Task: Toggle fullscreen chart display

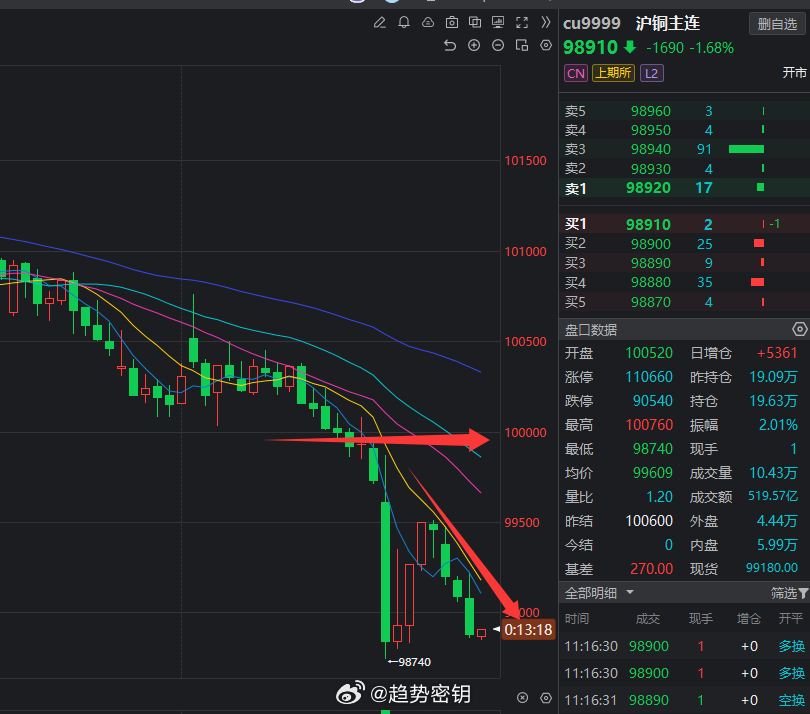Action: (x=521, y=22)
